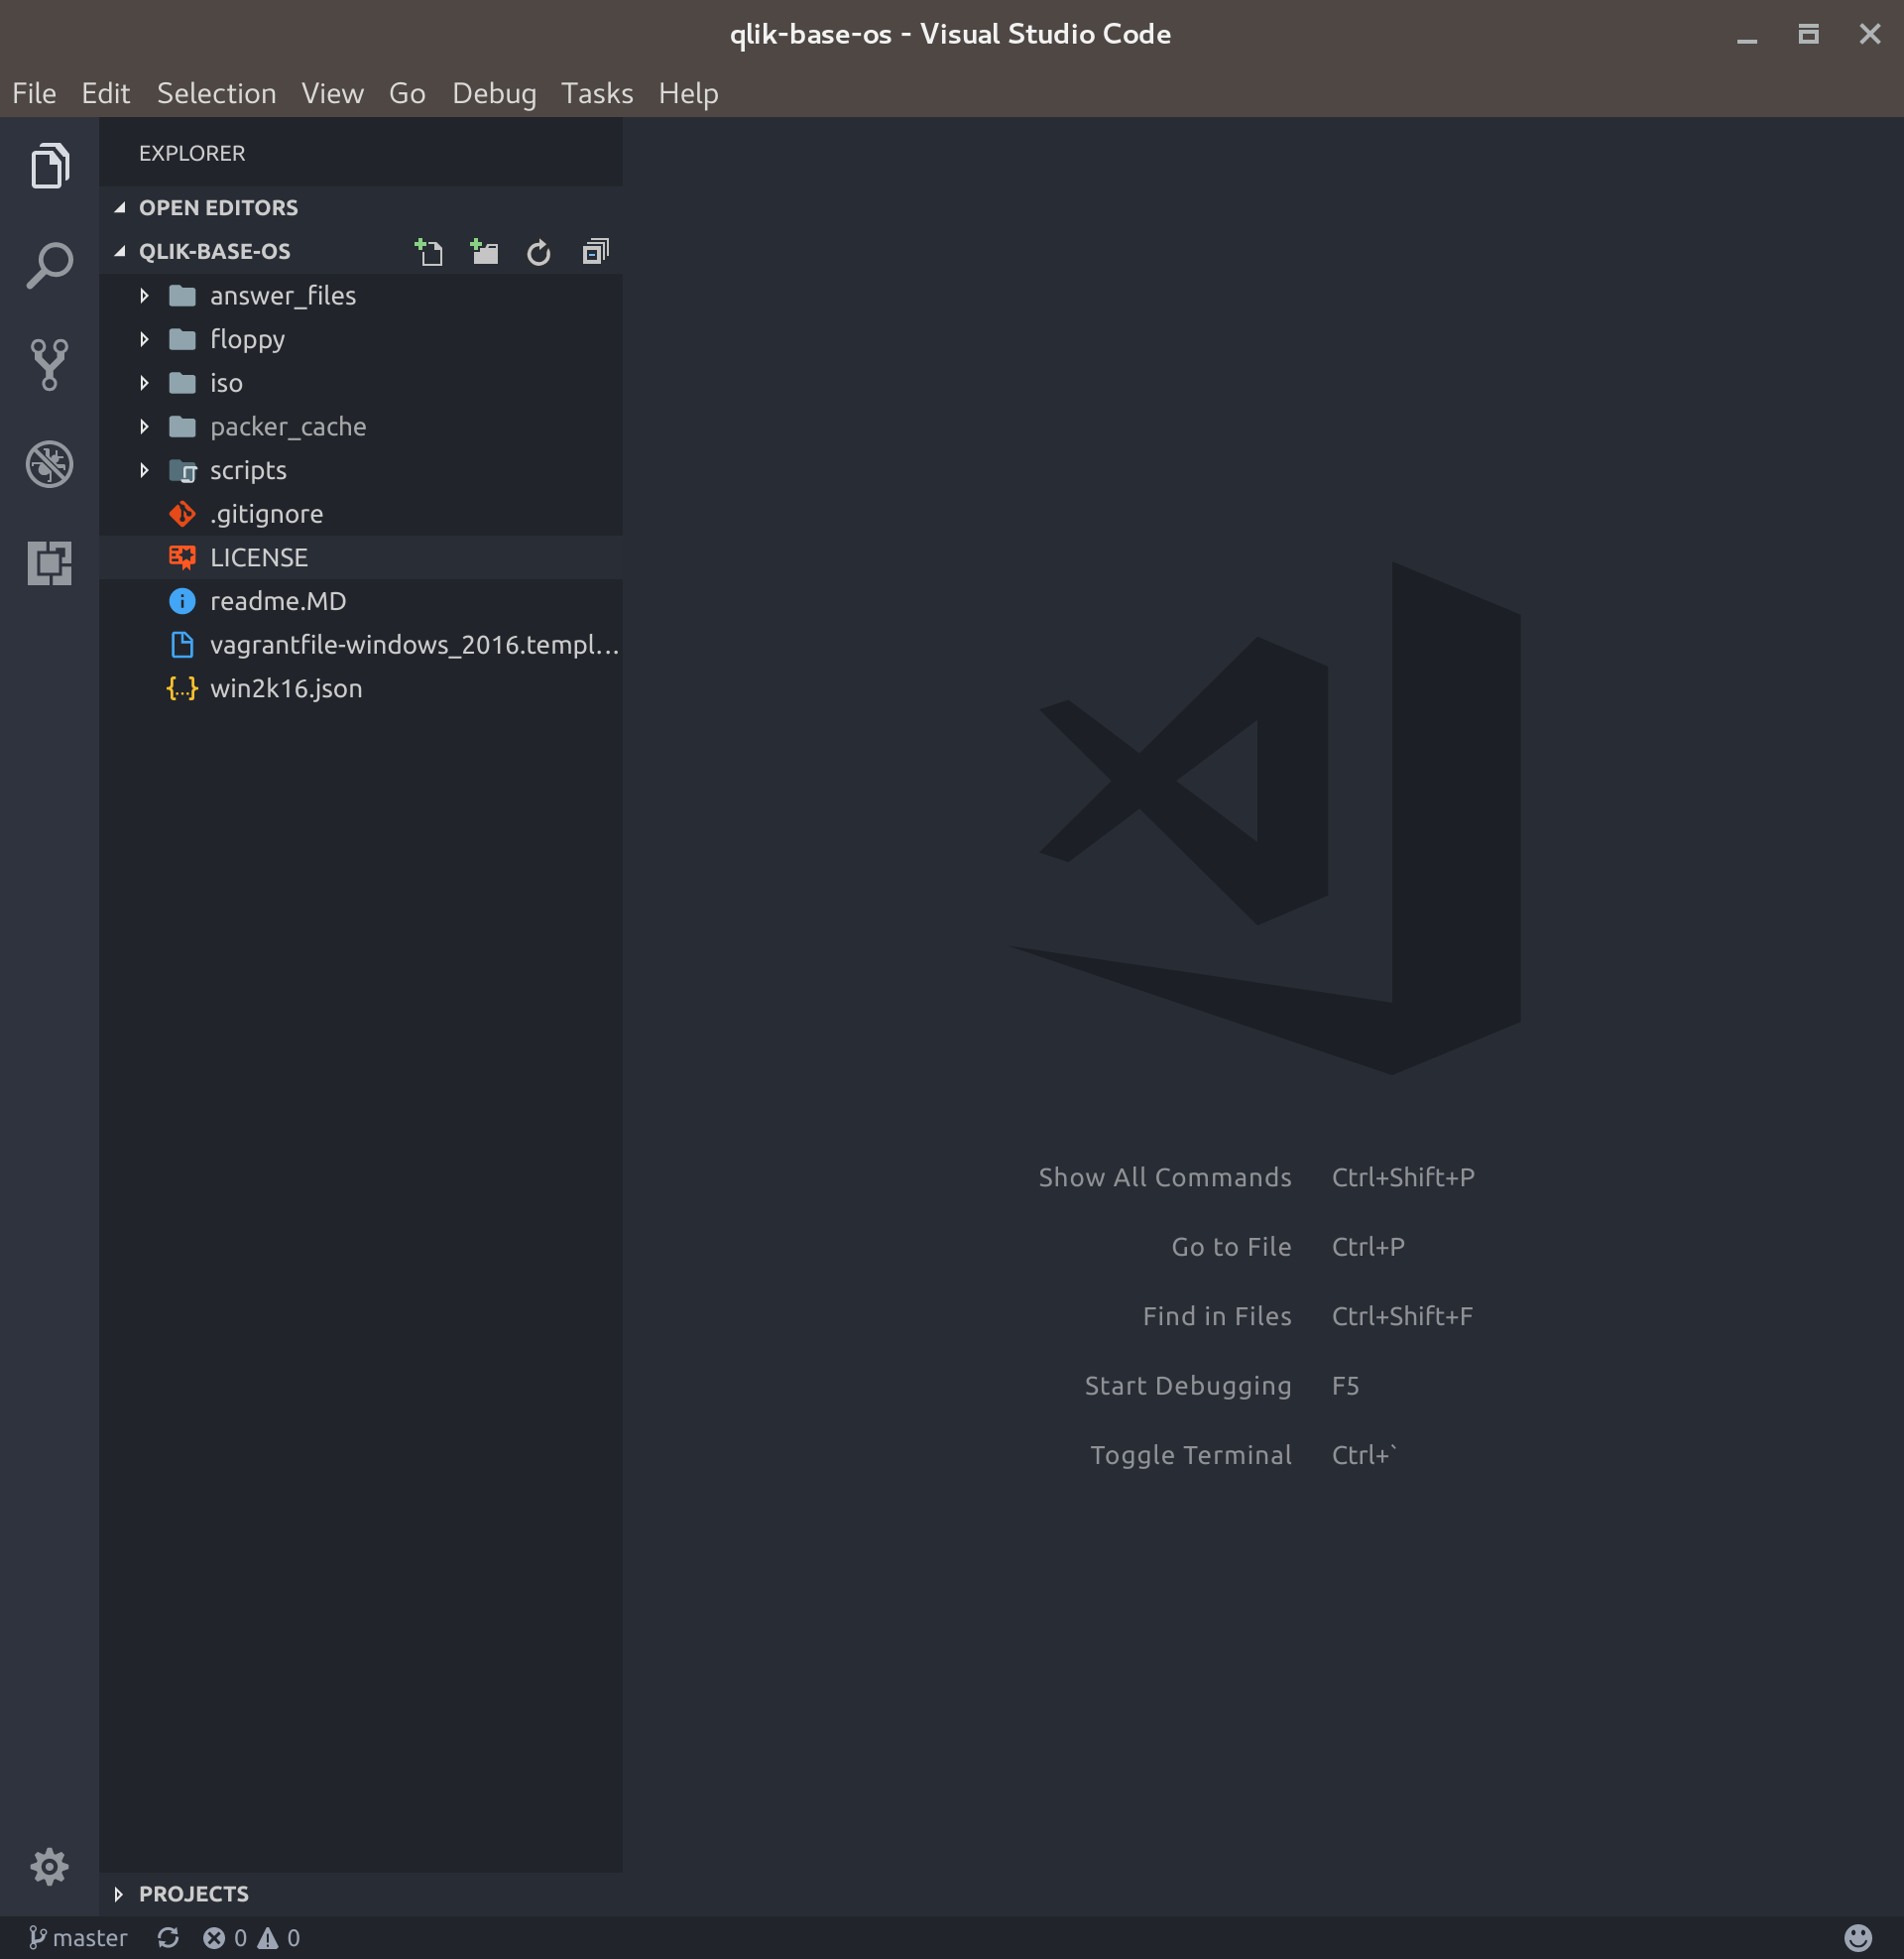1904x1959 pixels.
Task: Click the new file icon in explorer toolbar
Action: [x=430, y=250]
